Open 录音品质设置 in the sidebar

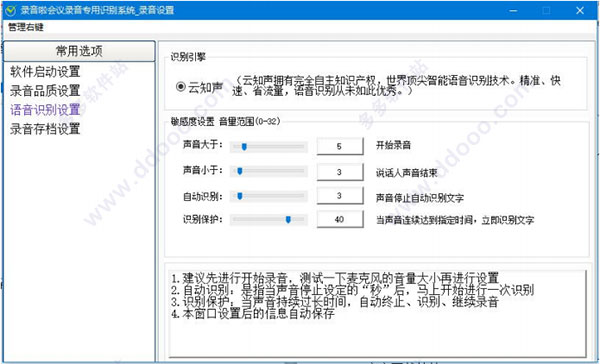coord(45,91)
